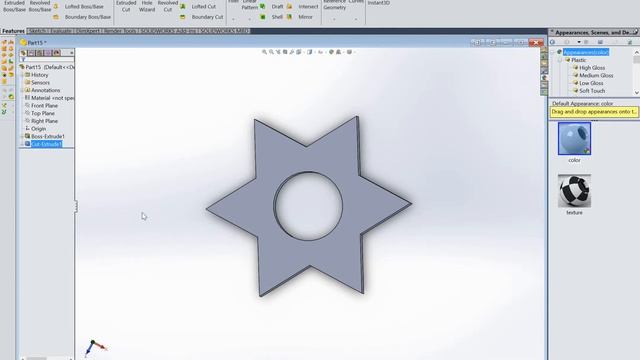The height and width of the screenshot is (360, 640).
Task: Select the Boss-Extrude1 feature
Action: (x=44, y=136)
